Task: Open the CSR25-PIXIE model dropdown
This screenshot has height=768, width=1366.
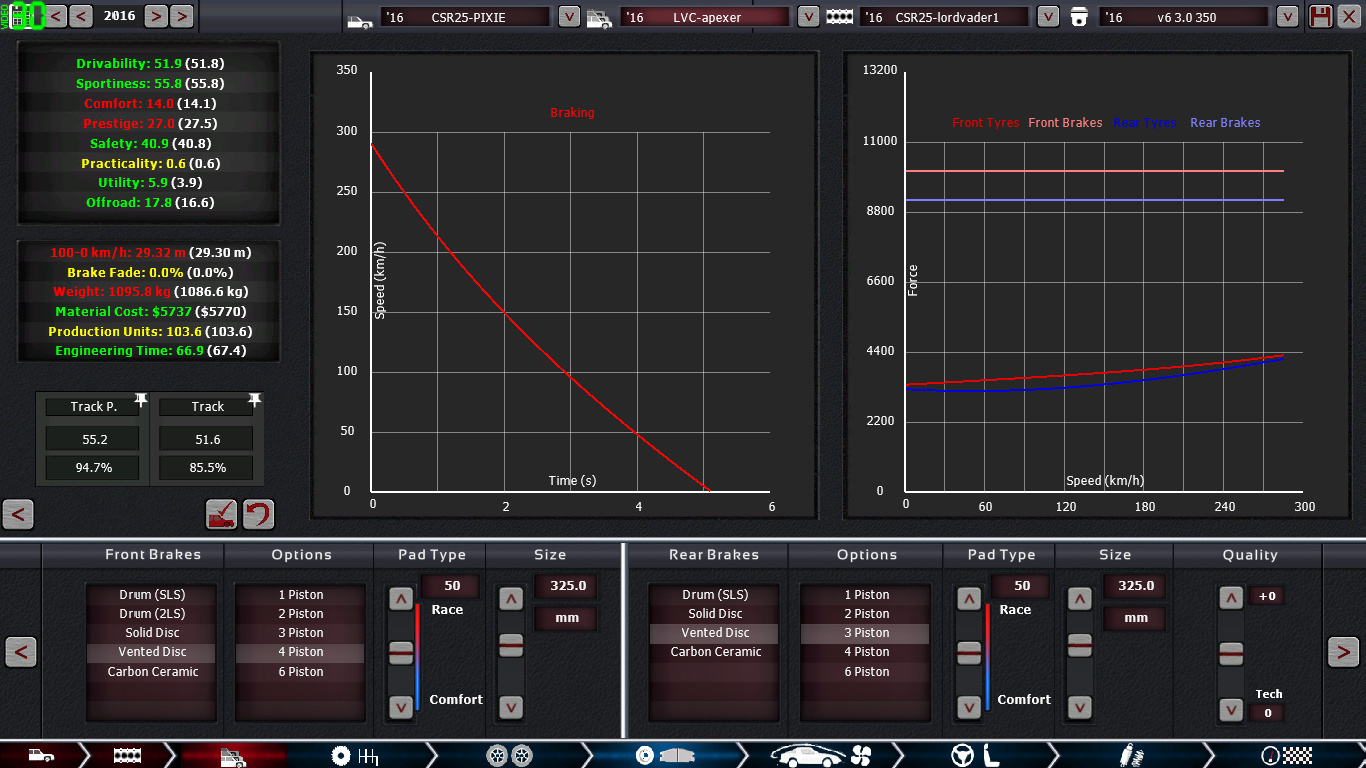Action: tap(568, 17)
